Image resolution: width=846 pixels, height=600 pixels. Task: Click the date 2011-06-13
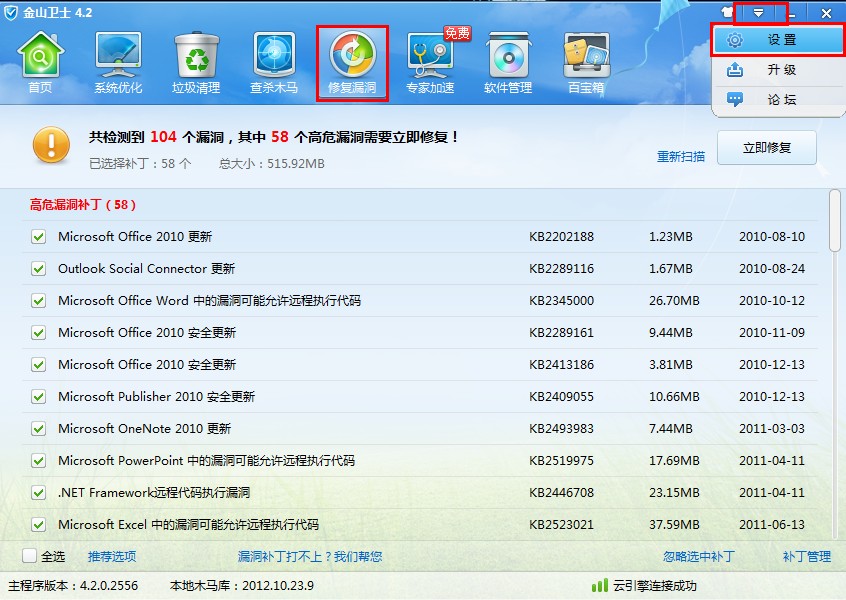(772, 524)
